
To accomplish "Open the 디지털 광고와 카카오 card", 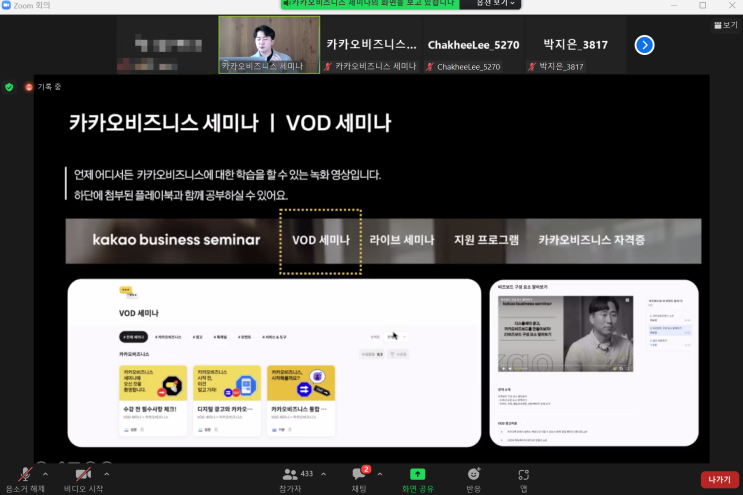I will pyautogui.click(x=227, y=400).
